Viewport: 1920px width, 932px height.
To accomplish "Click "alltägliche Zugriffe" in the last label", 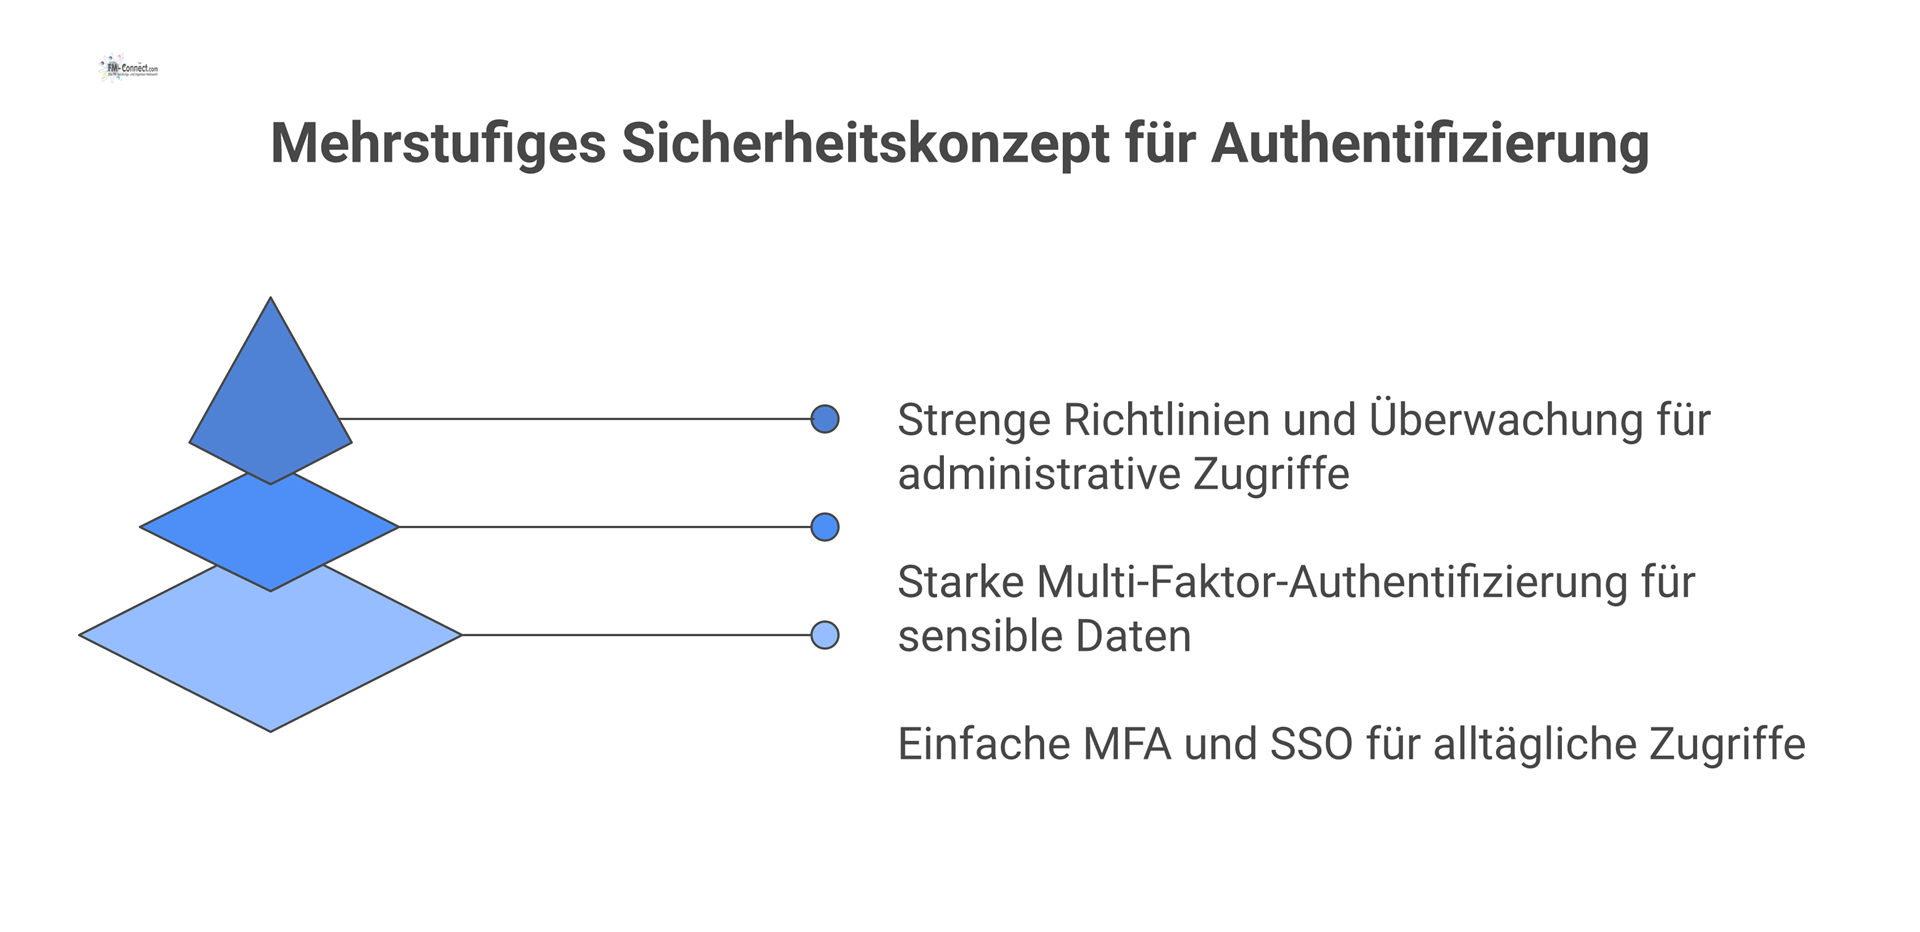I will point(1619,744).
